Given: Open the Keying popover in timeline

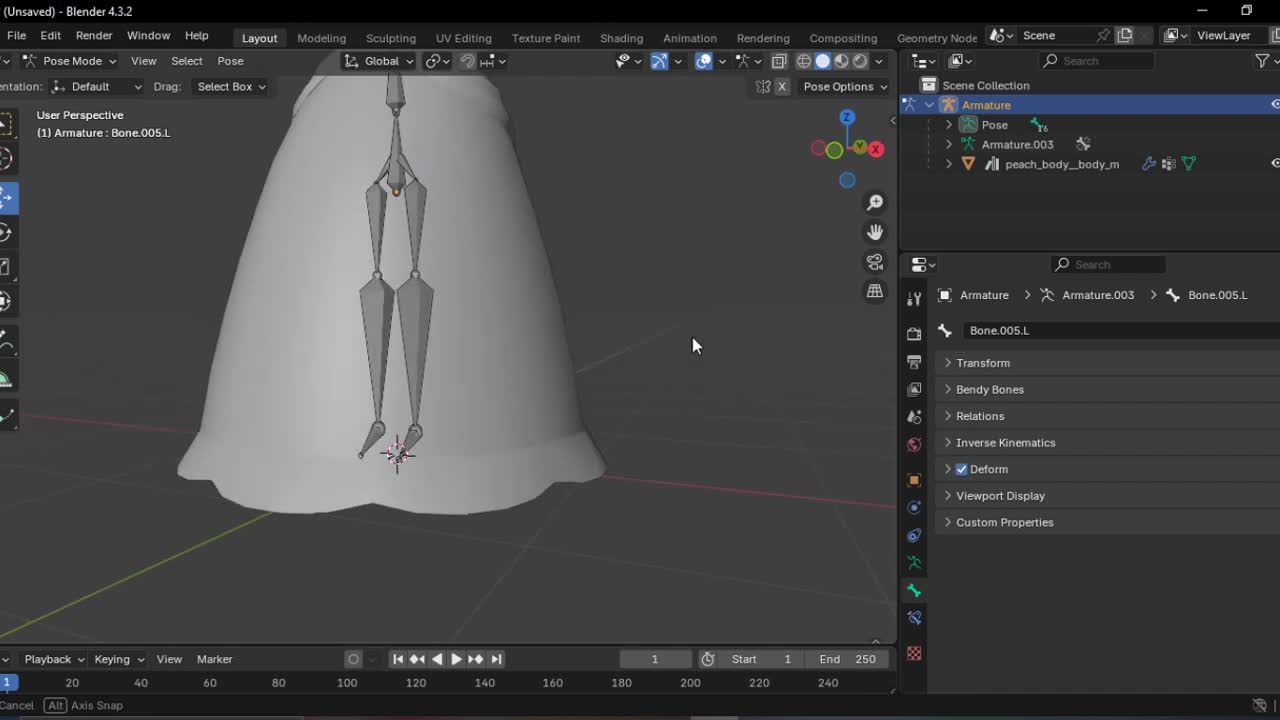Looking at the screenshot, I should pyautogui.click(x=118, y=659).
